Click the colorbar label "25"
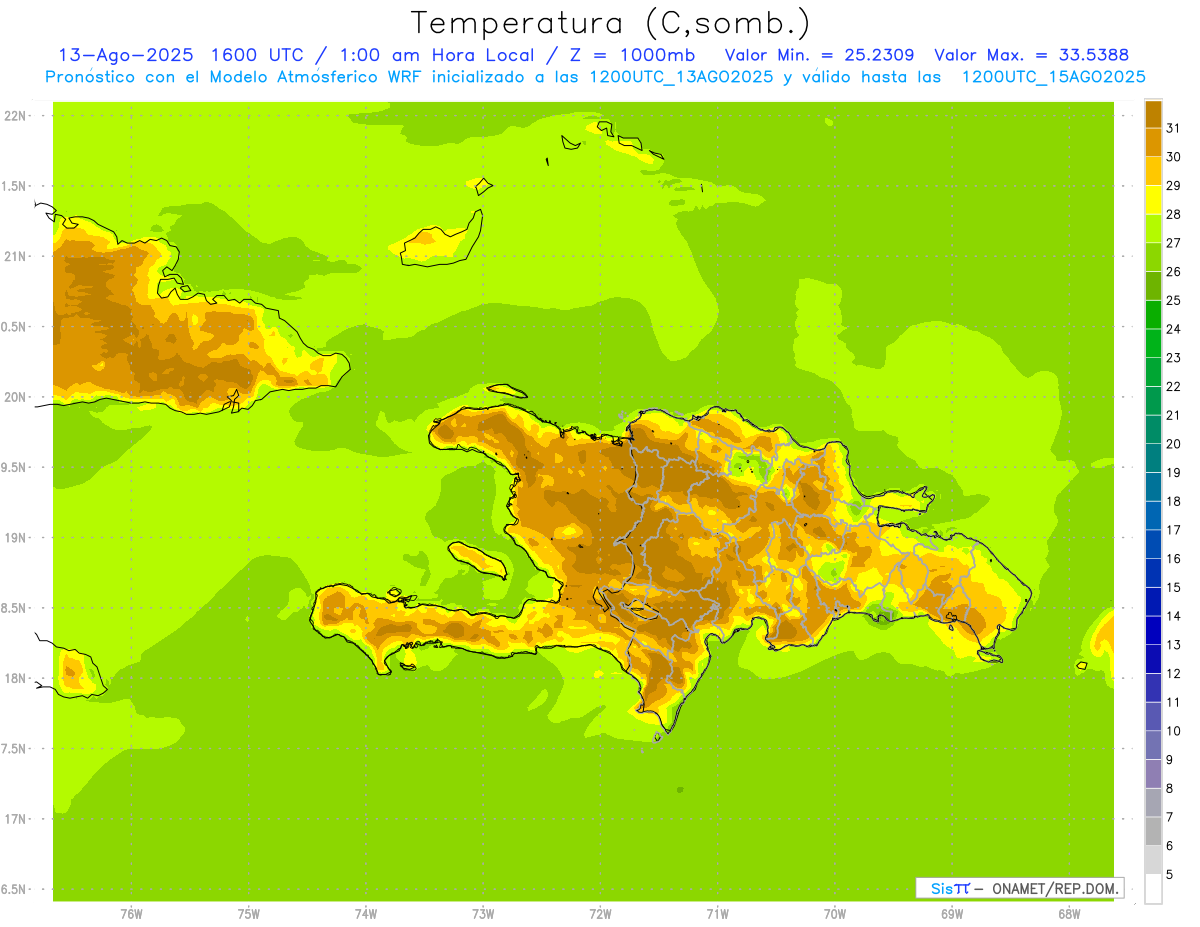 tap(1173, 300)
